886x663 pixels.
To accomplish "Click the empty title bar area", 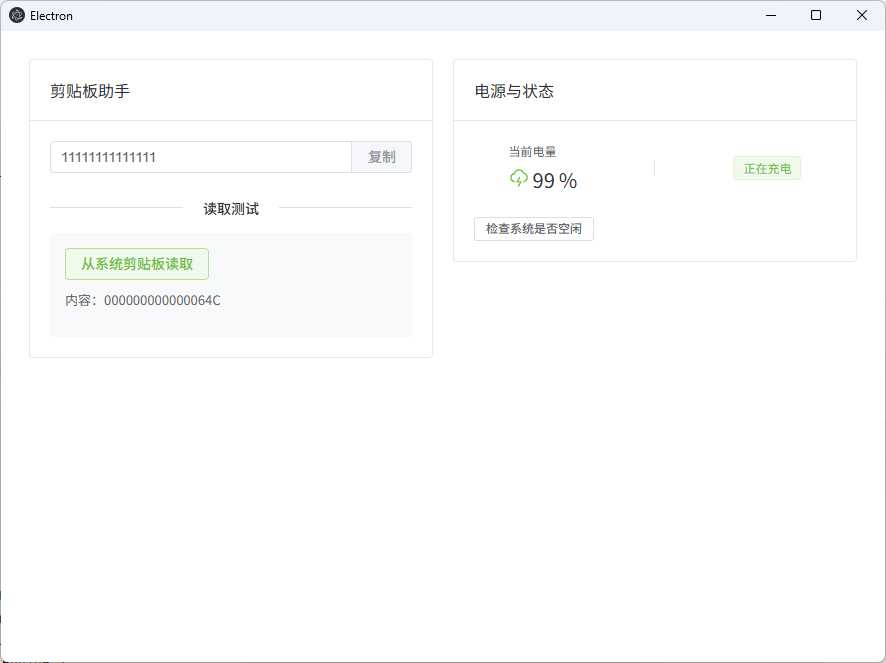I will click(x=400, y=16).
